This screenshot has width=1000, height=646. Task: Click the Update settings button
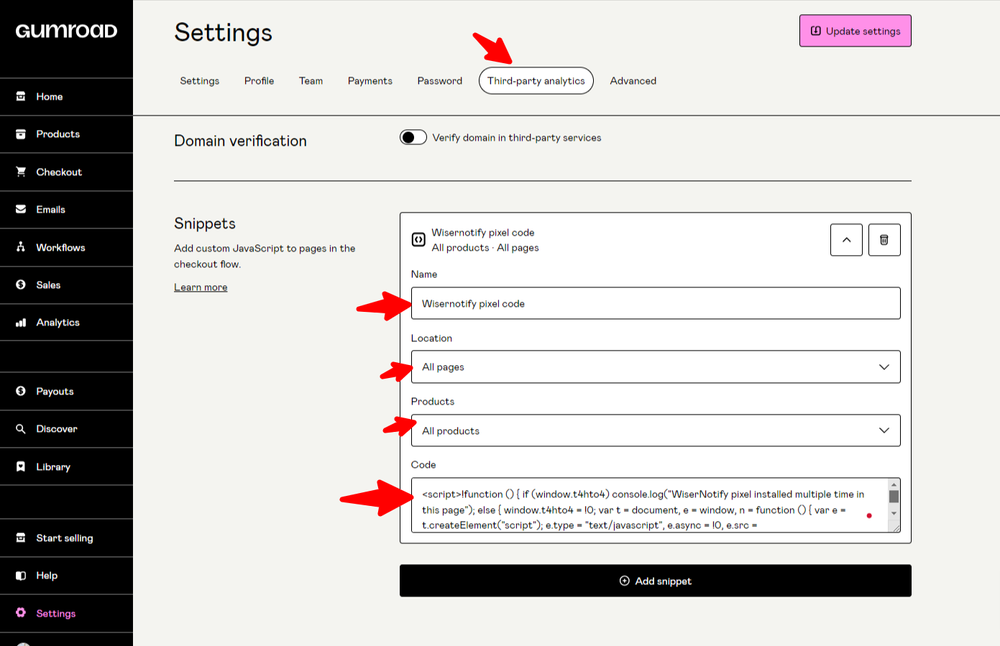[855, 31]
